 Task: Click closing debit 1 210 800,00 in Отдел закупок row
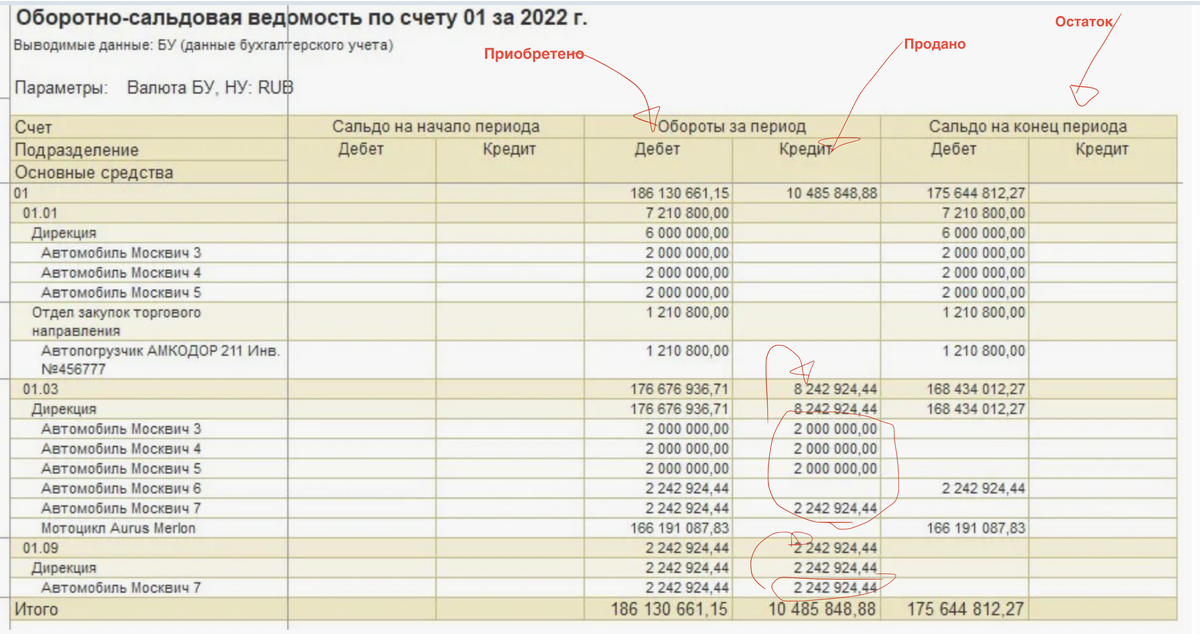pyautogui.click(x=984, y=313)
